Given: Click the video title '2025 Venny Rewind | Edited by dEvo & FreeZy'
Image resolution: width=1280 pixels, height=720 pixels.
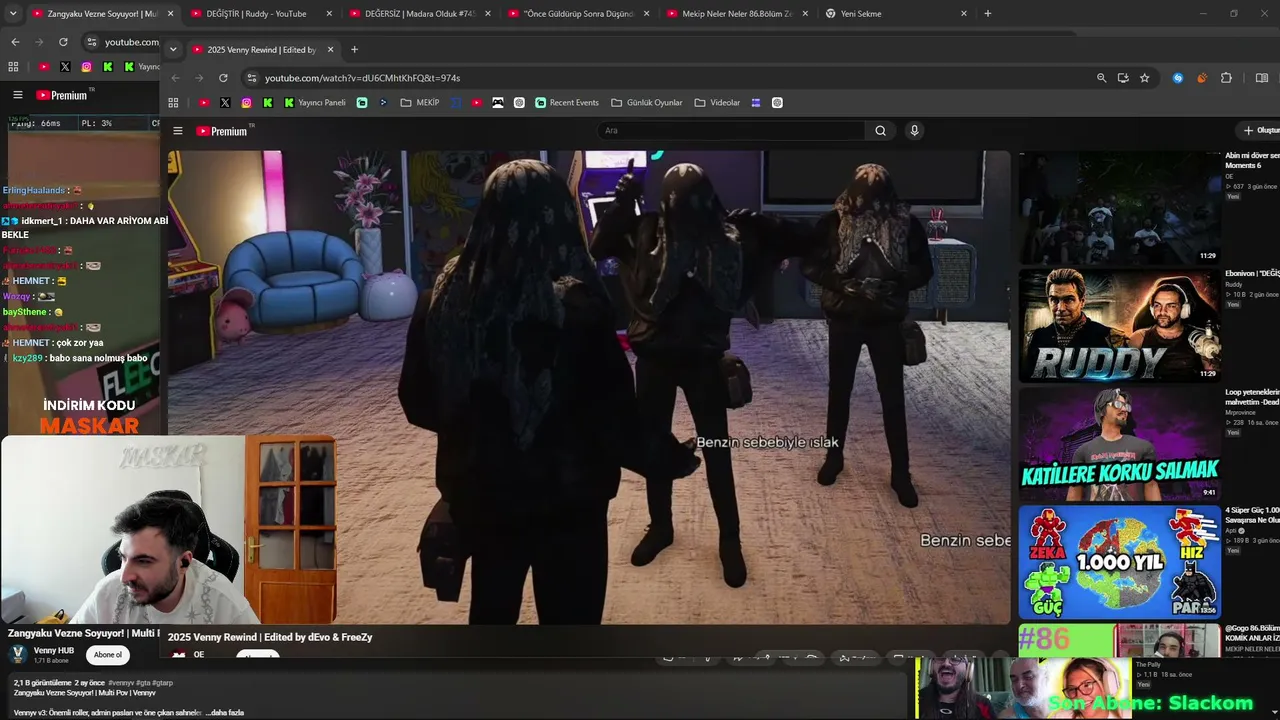Looking at the screenshot, I should [x=270, y=637].
